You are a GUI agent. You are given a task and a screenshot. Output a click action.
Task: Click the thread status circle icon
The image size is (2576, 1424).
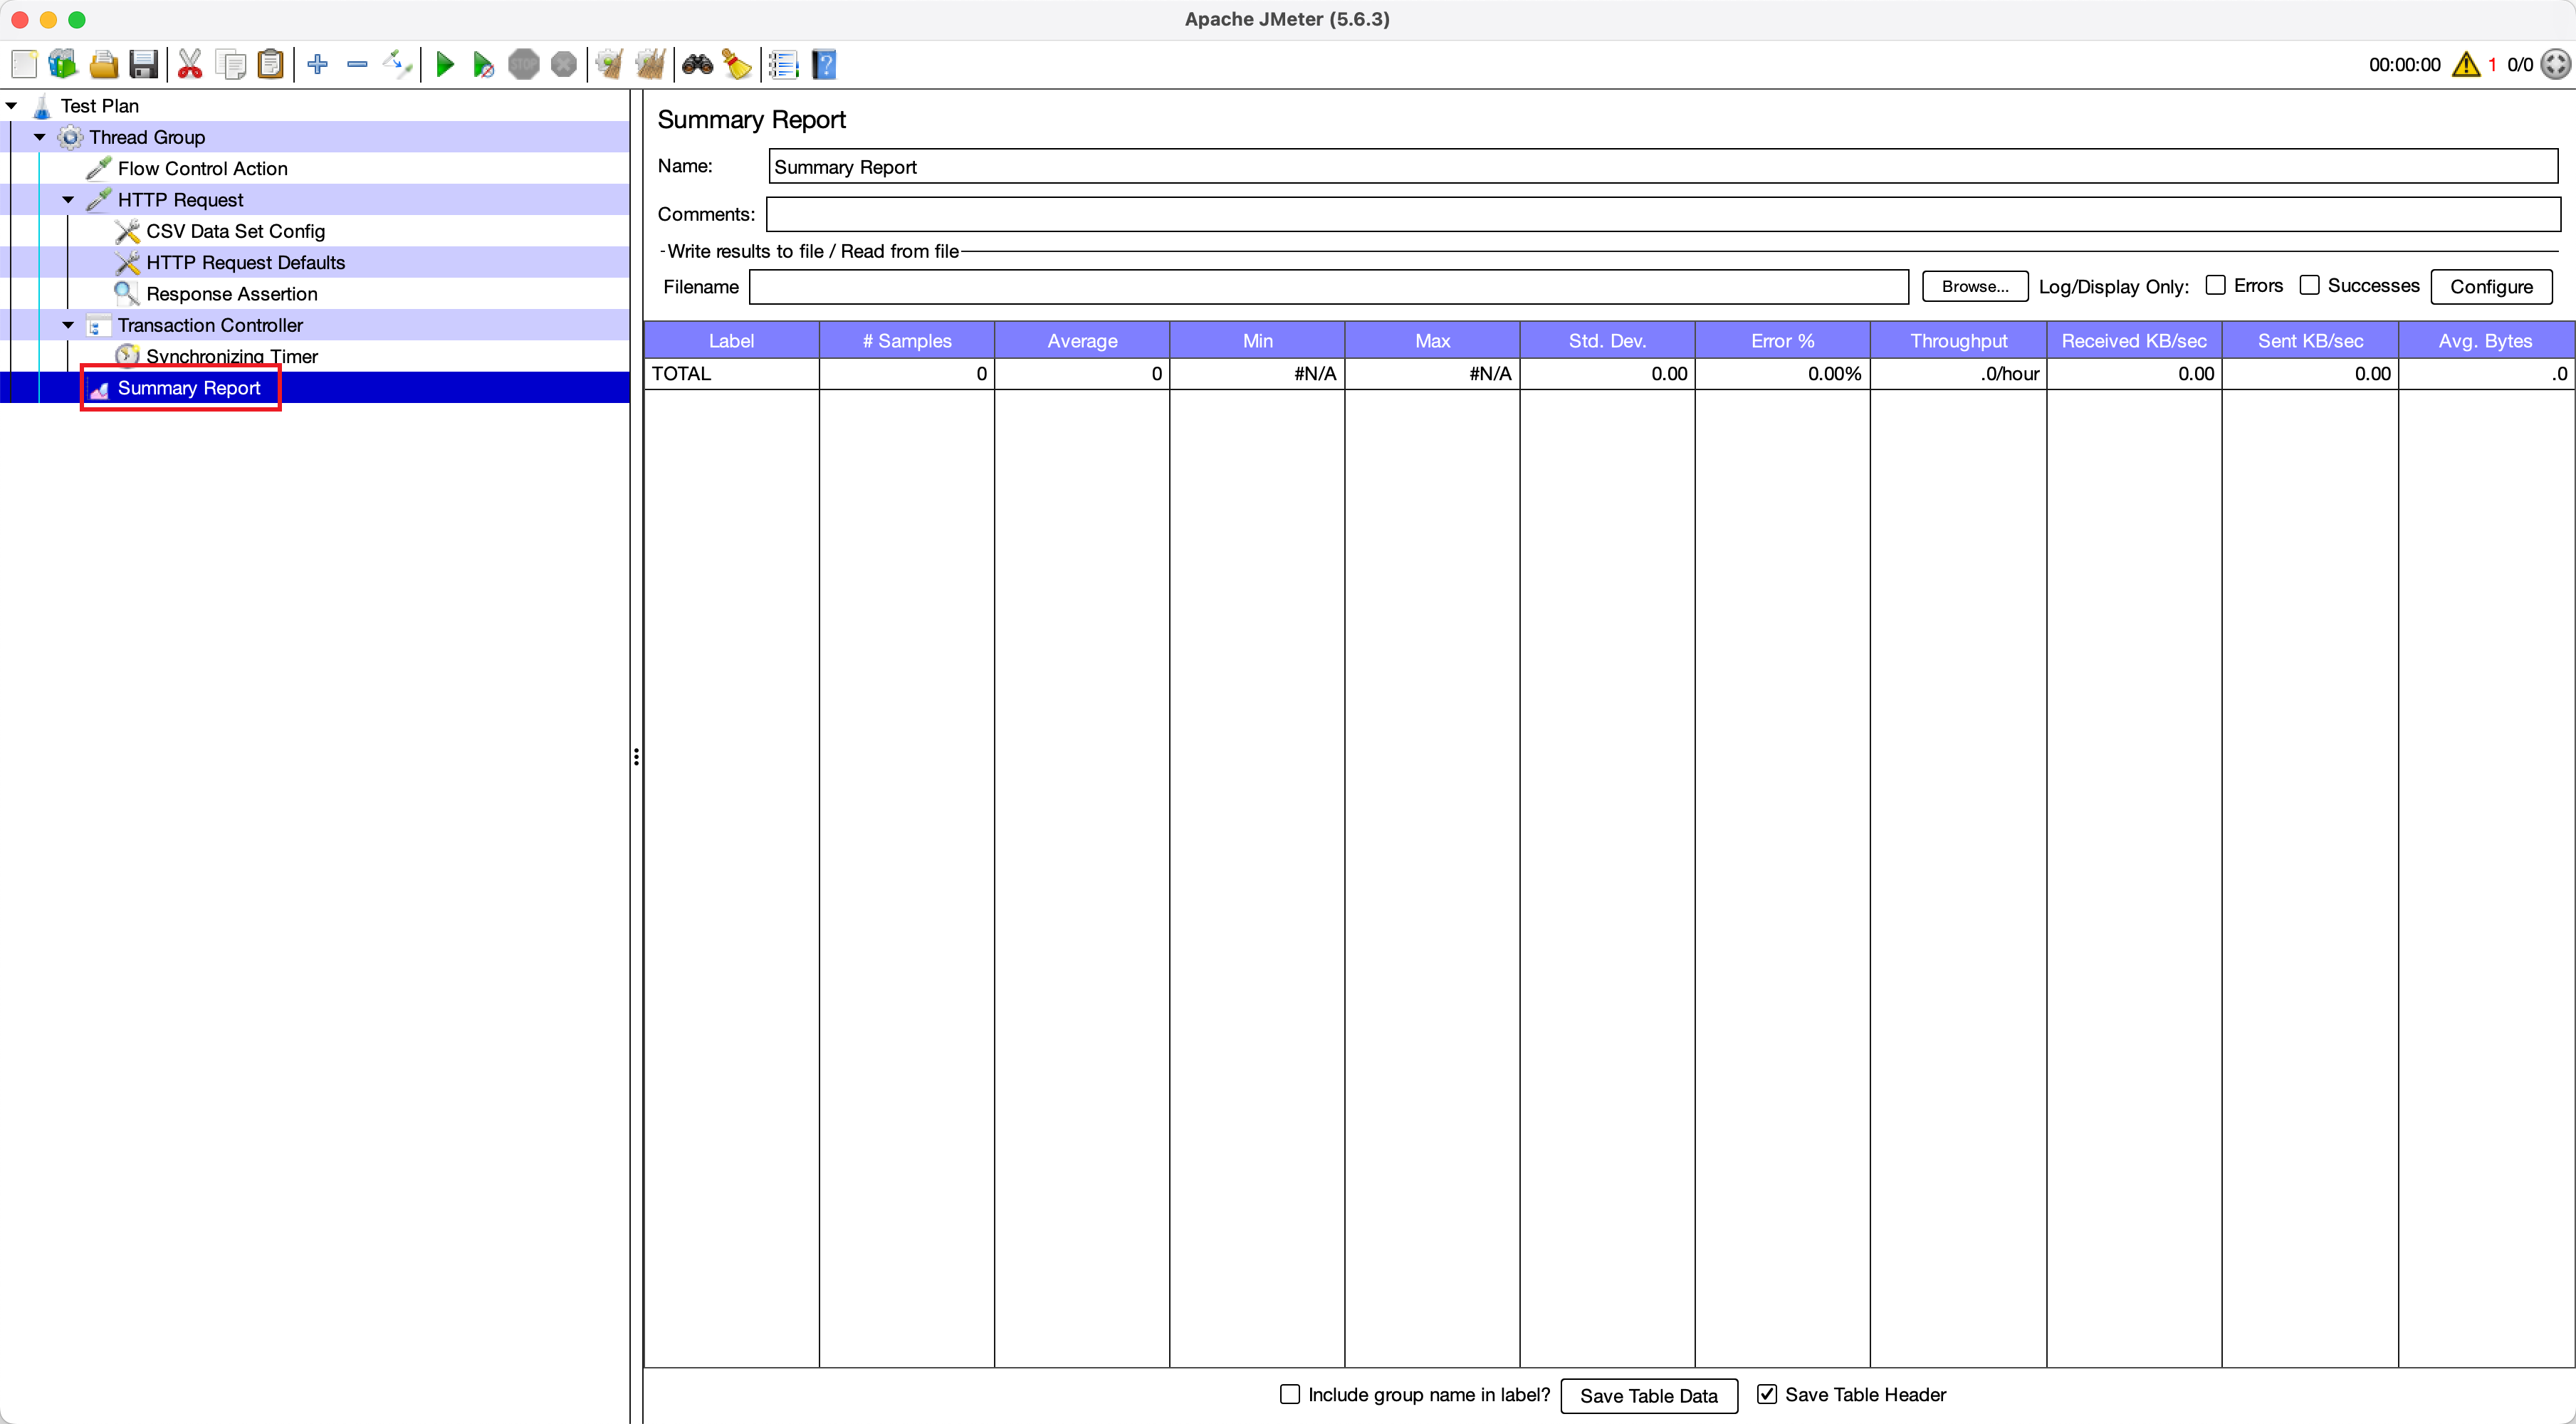coord(2555,65)
